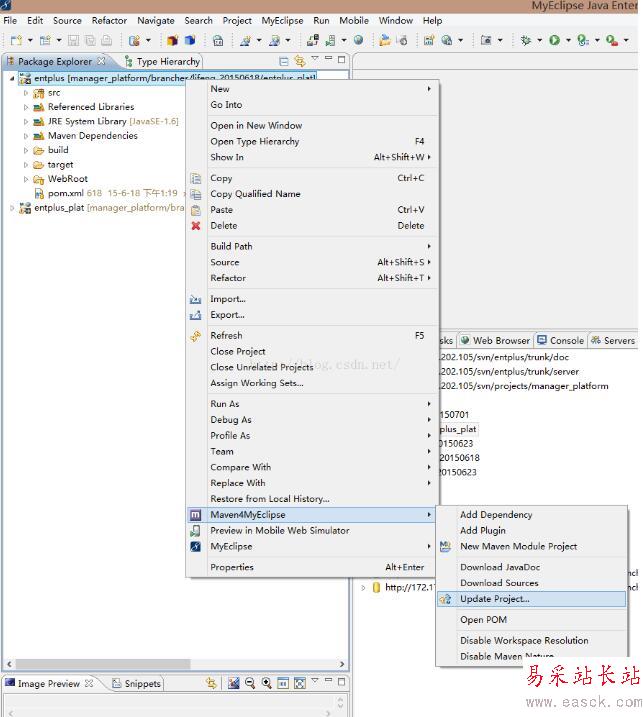The height and width of the screenshot is (717, 643).
Task: Click the Save All toolbar icon
Action: [90, 40]
